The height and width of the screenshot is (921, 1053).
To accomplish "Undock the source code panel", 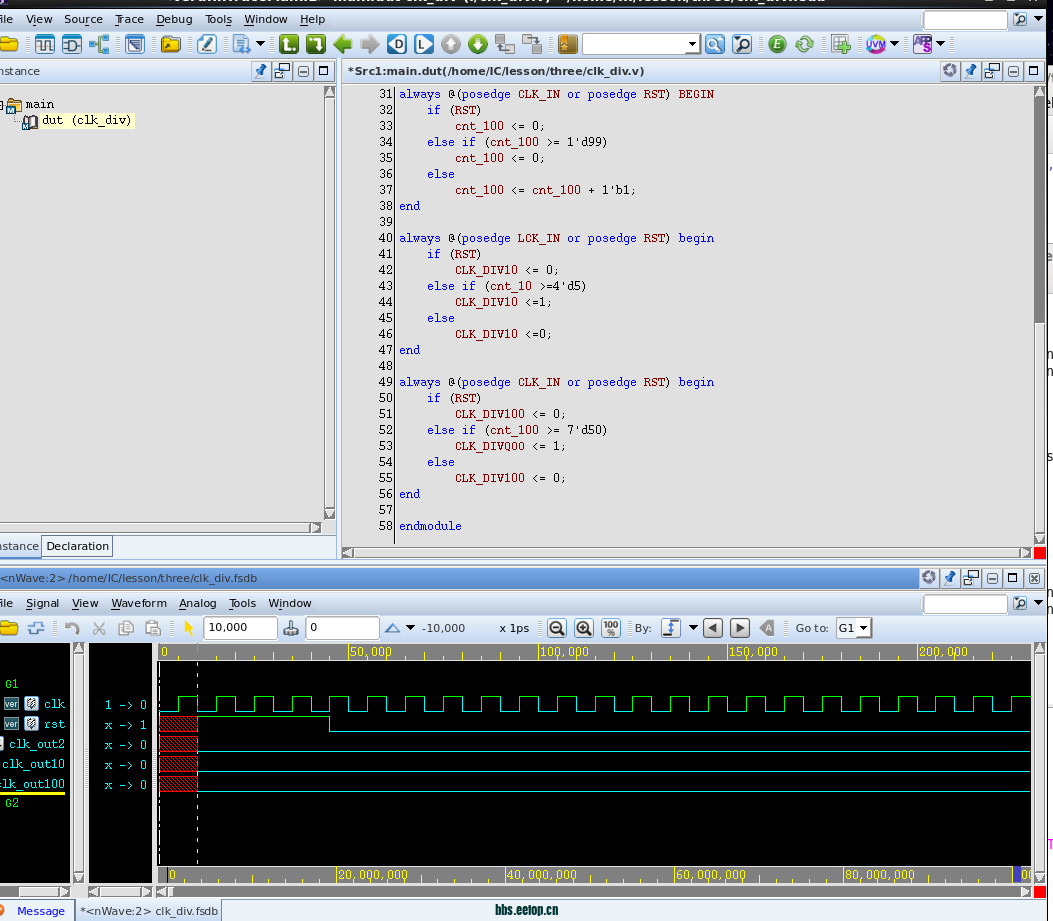I will tap(992, 71).
